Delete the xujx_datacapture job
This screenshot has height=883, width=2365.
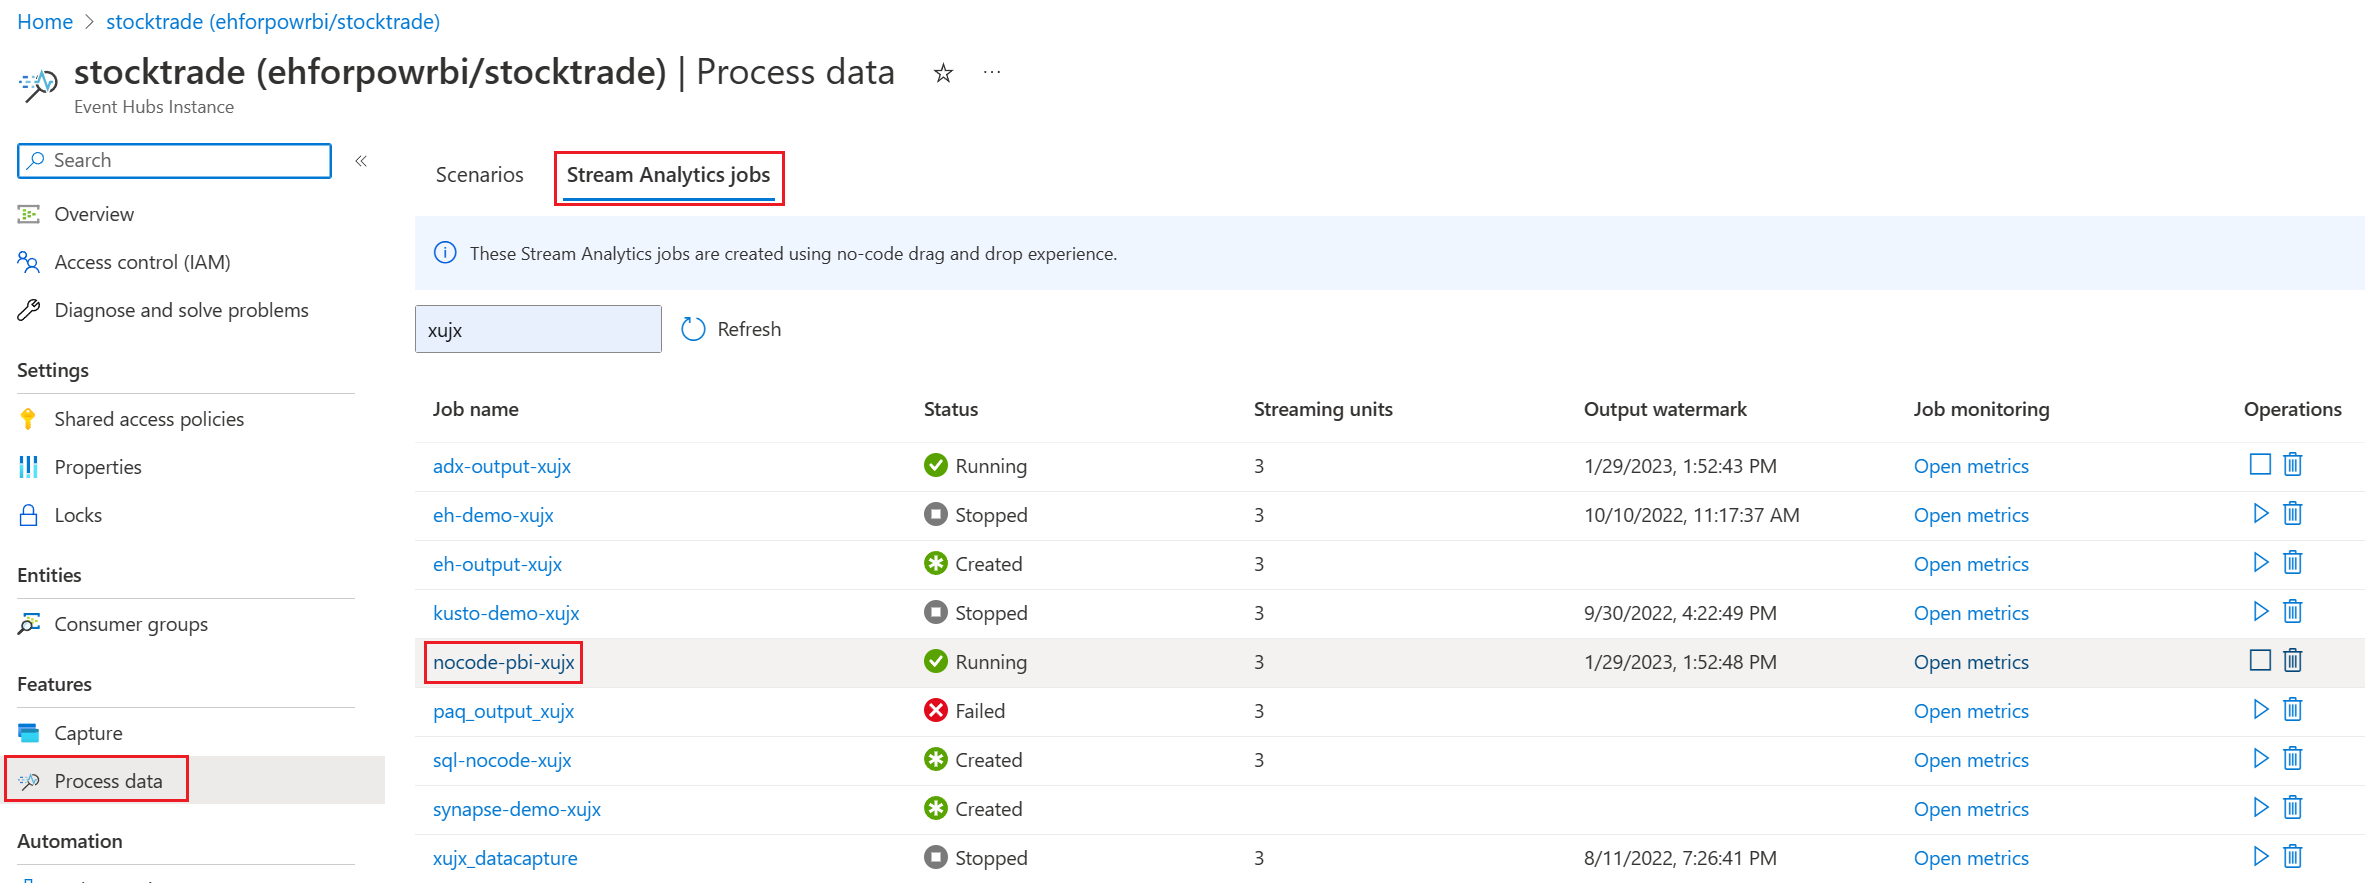2293,856
